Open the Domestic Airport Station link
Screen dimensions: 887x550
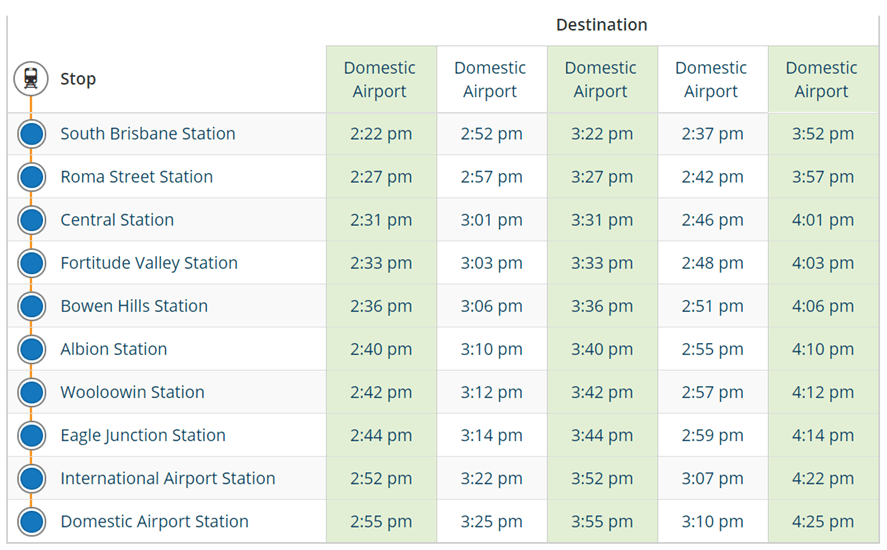pos(154,521)
